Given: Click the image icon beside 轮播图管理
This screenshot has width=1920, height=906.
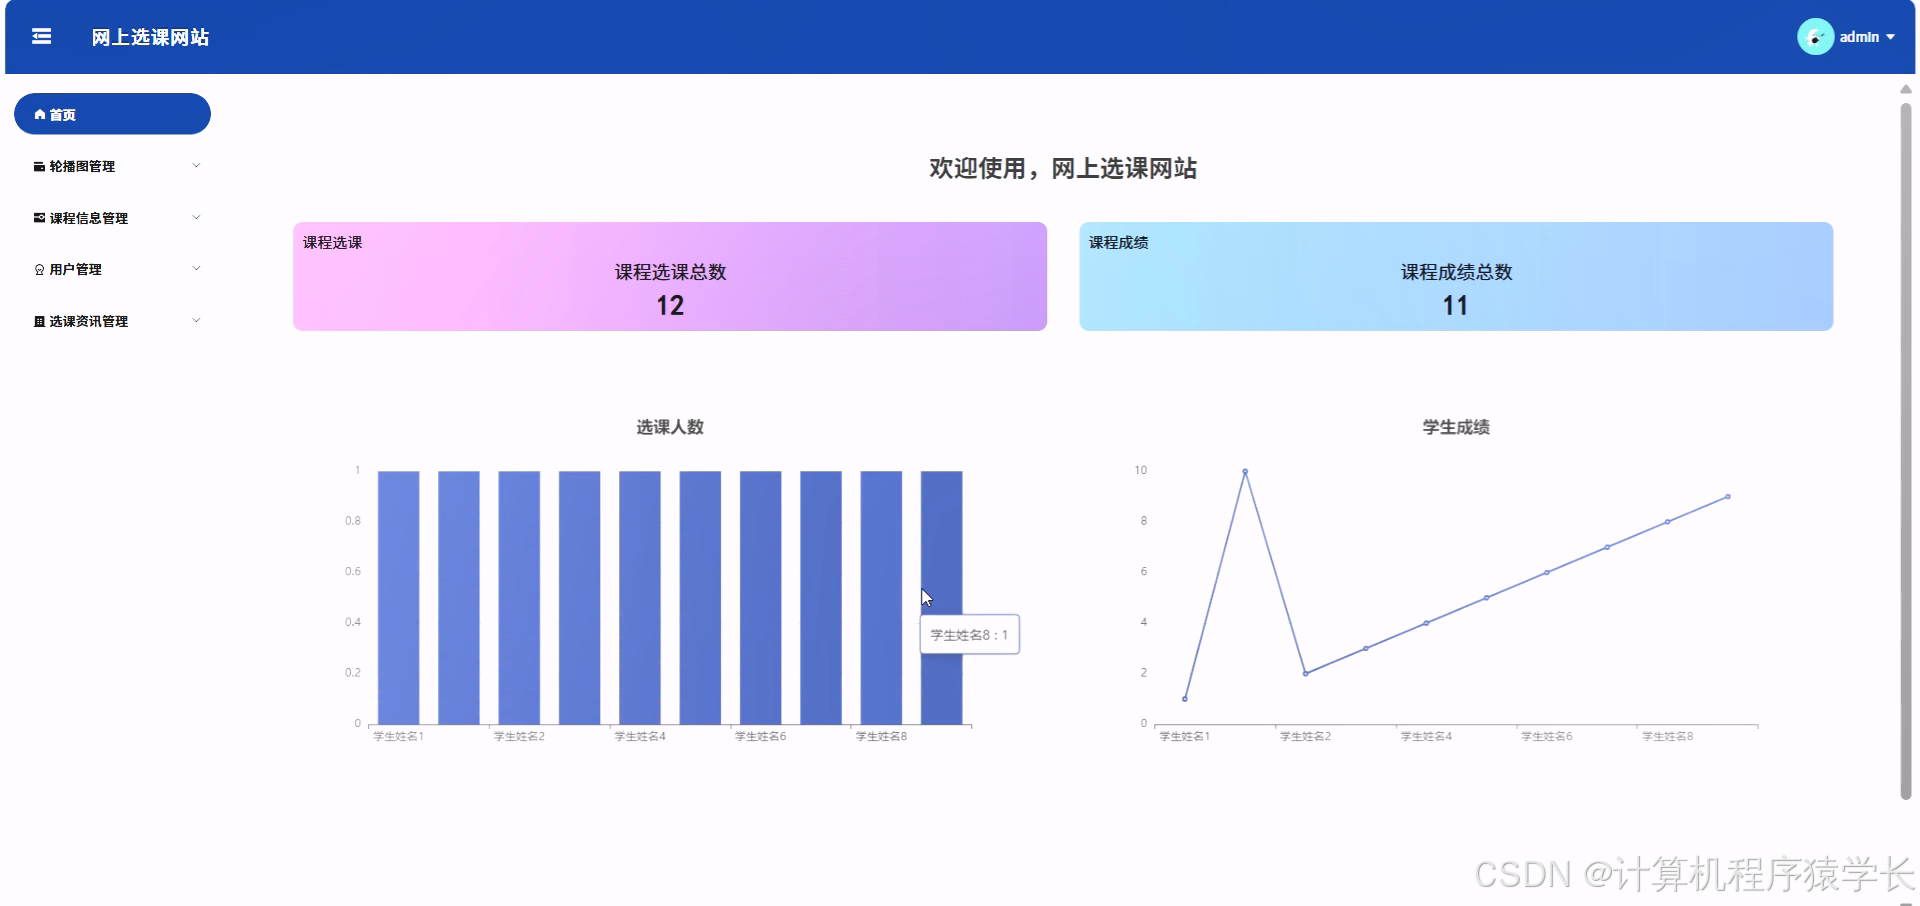Looking at the screenshot, I should (x=37, y=166).
